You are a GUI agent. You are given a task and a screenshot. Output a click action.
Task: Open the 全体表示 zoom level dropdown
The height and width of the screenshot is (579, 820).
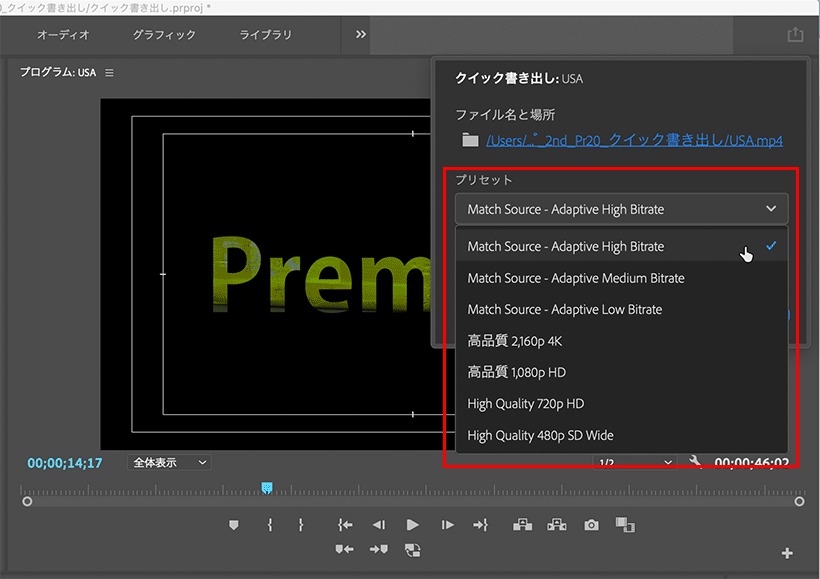point(169,462)
